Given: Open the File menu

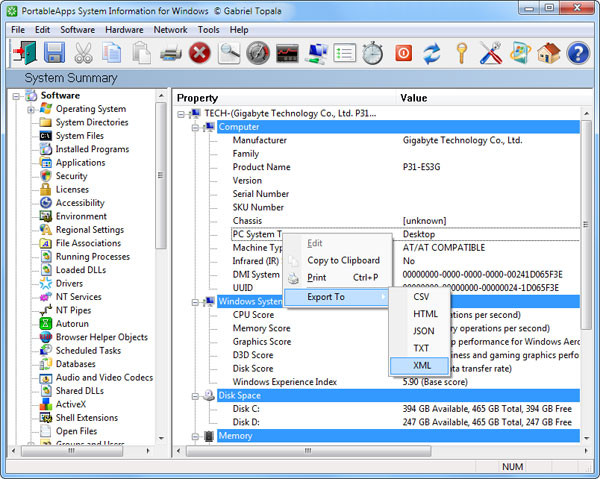Looking at the screenshot, I should [18, 30].
